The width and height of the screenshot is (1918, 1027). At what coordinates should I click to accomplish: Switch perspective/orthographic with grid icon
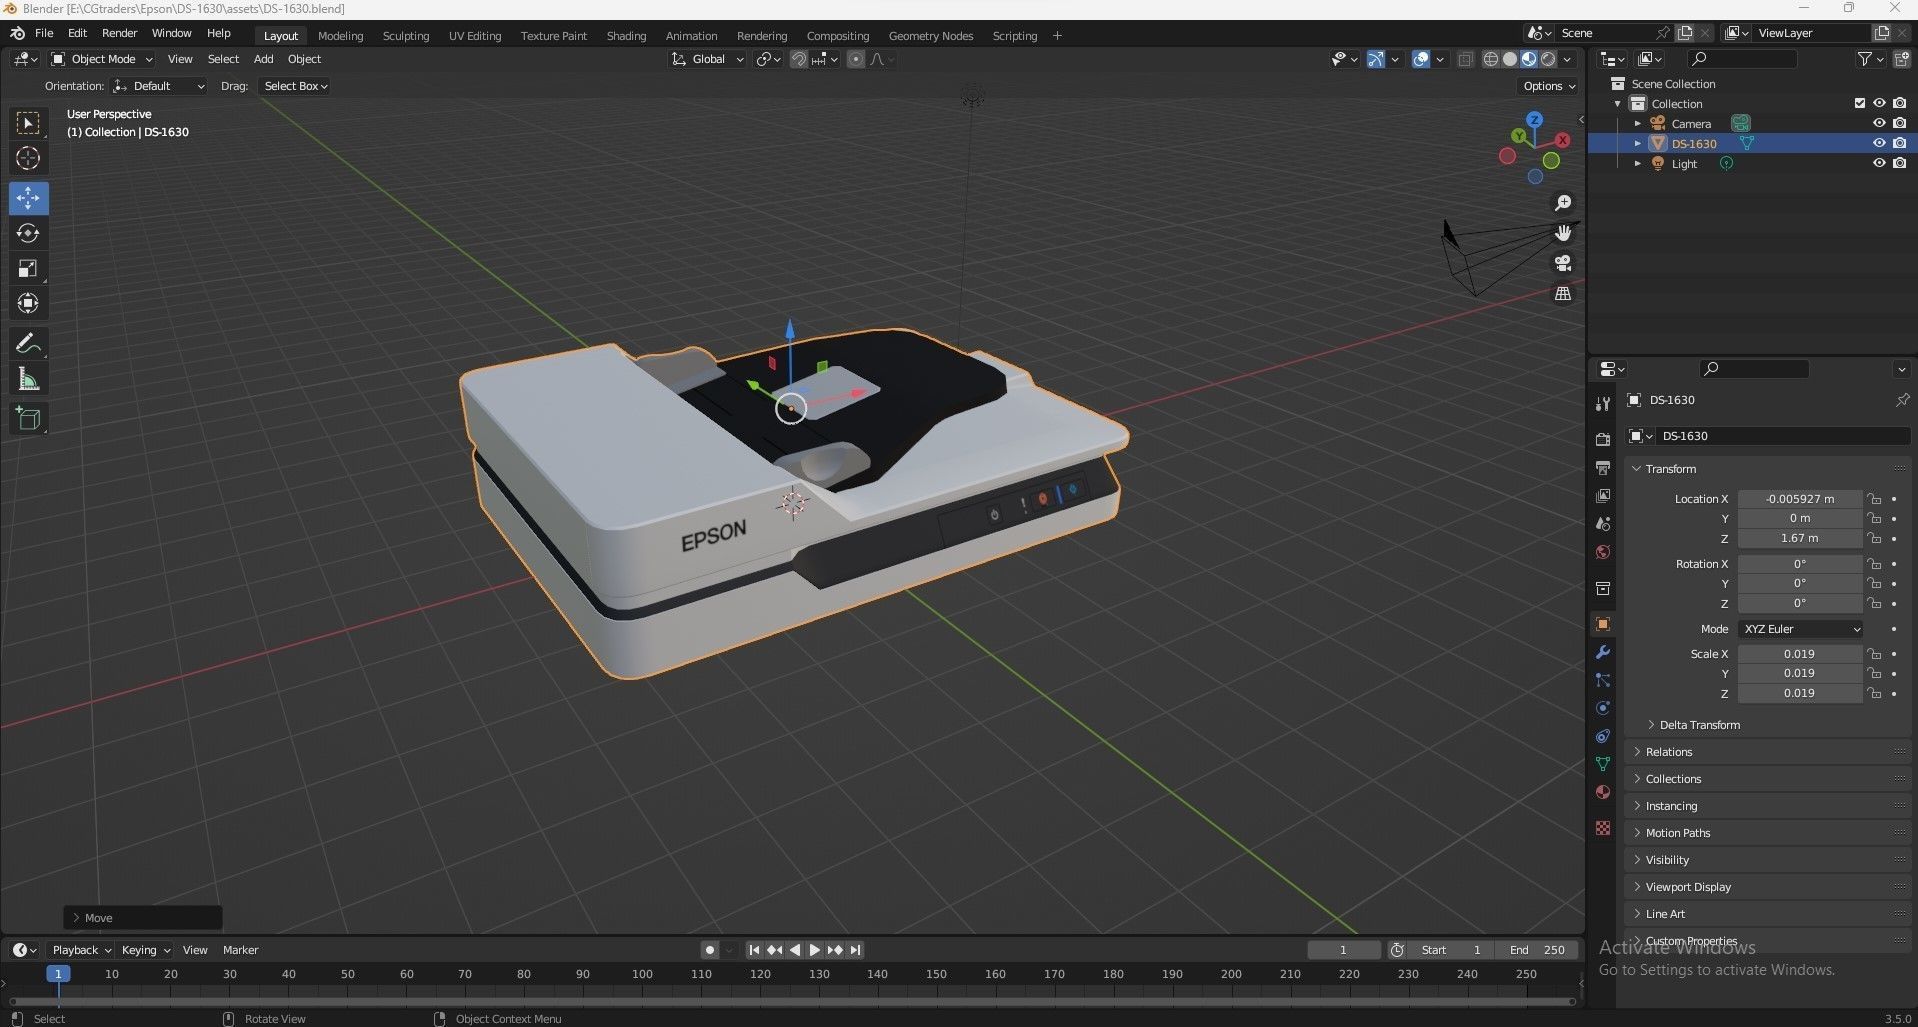tap(1563, 293)
